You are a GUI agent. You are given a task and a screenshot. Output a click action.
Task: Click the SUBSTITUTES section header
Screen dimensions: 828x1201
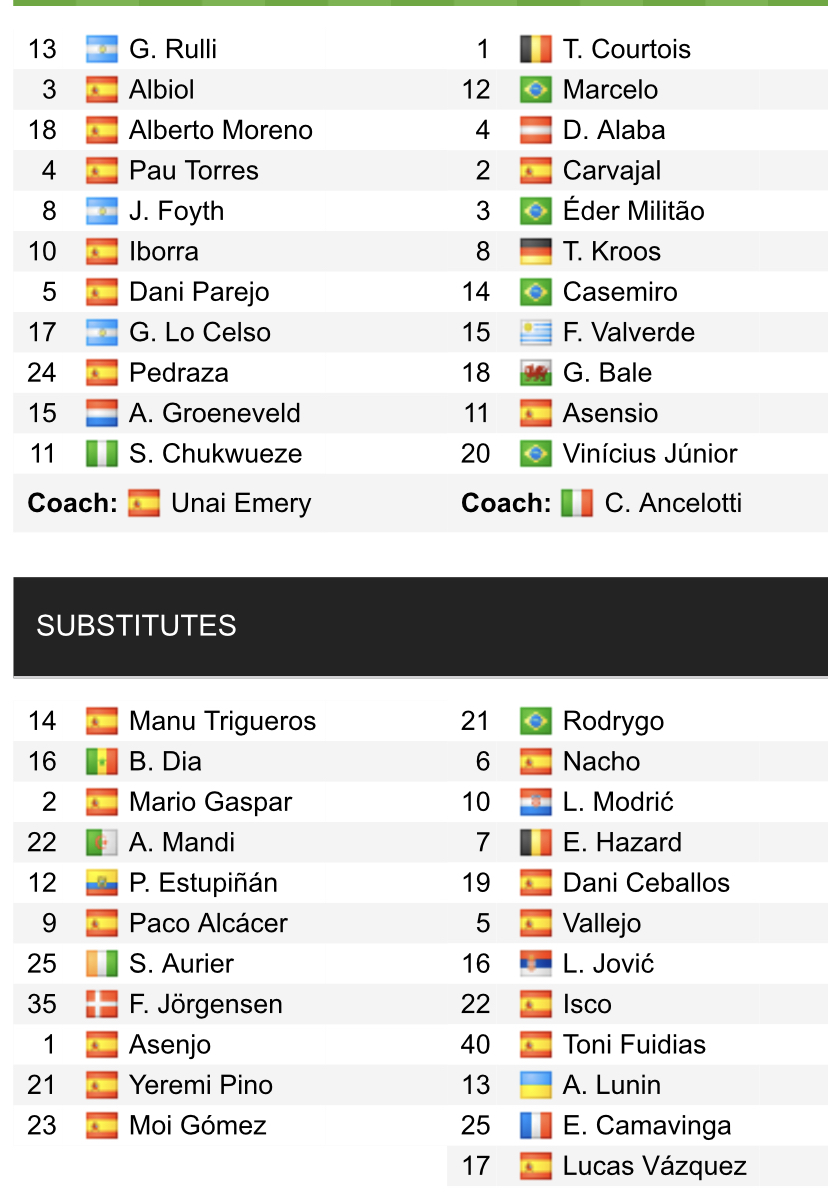(136, 626)
